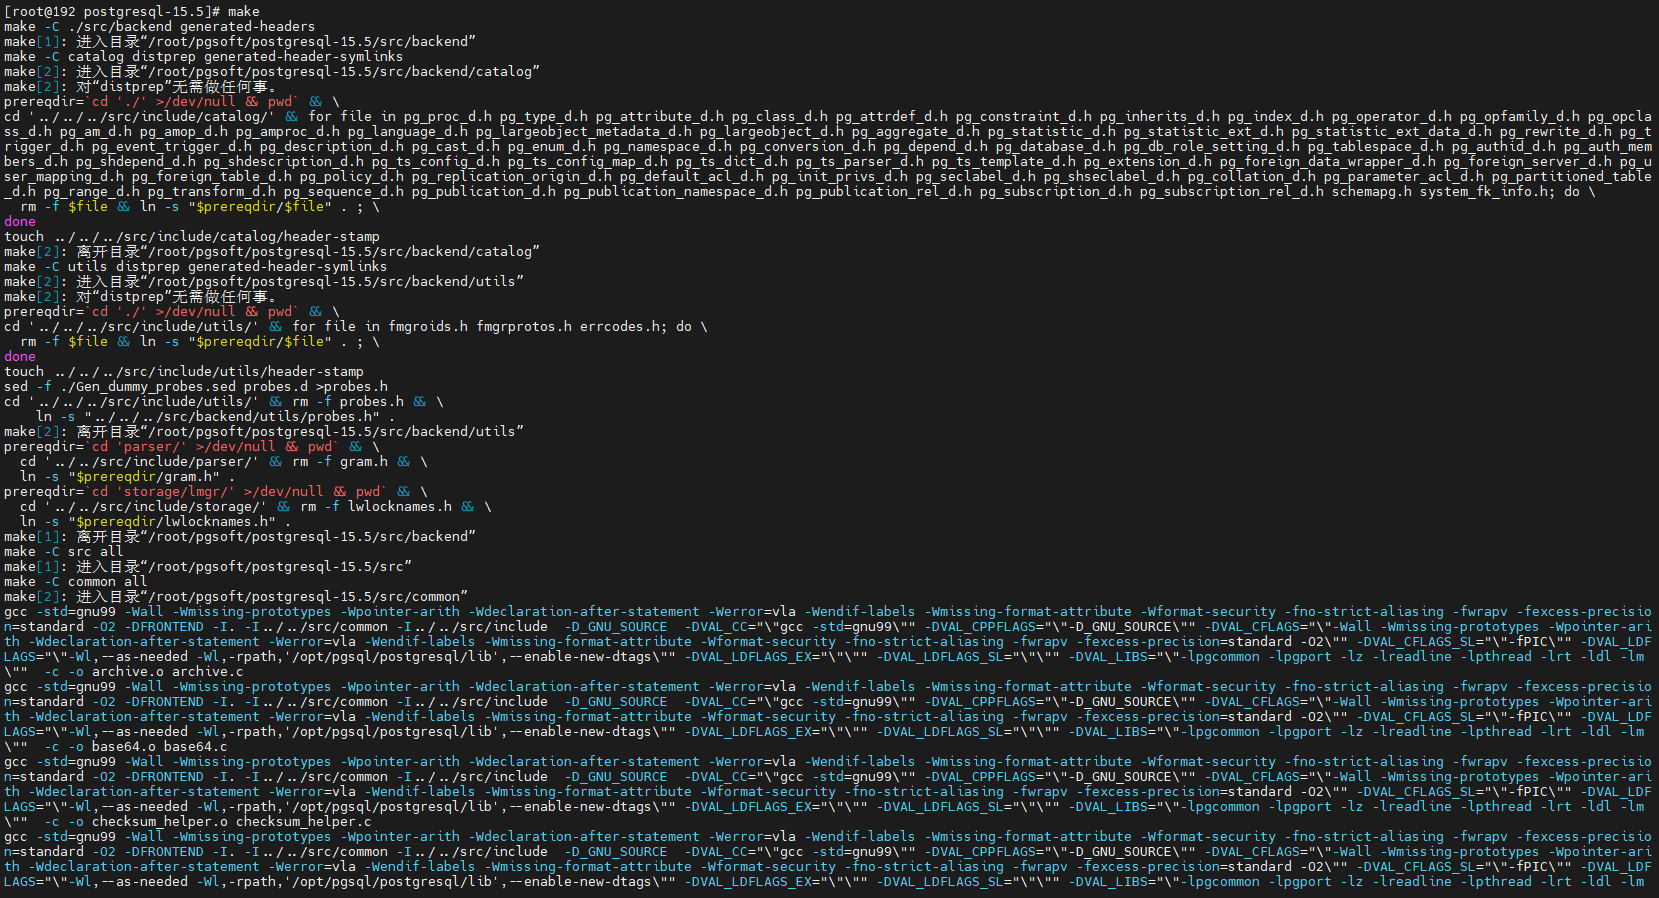Click the 'make -C src all' line

(x=64, y=551)
